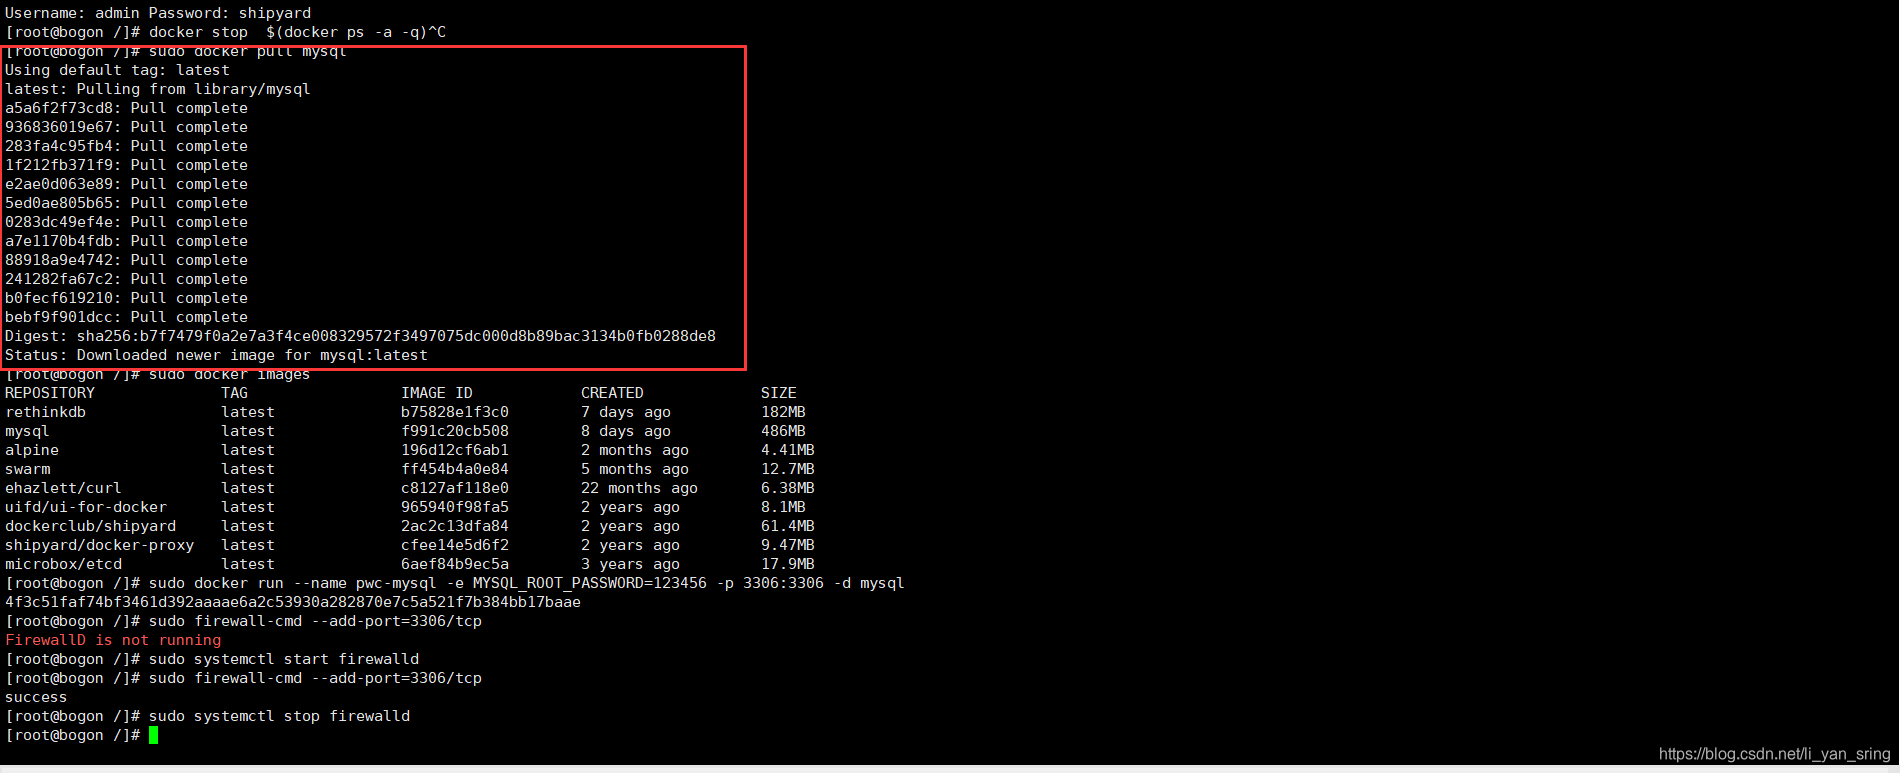Select the 'ehazlett/curl' repository name
The width and height of the screenshot is (1900, 773).
click(x=63, y=488)
